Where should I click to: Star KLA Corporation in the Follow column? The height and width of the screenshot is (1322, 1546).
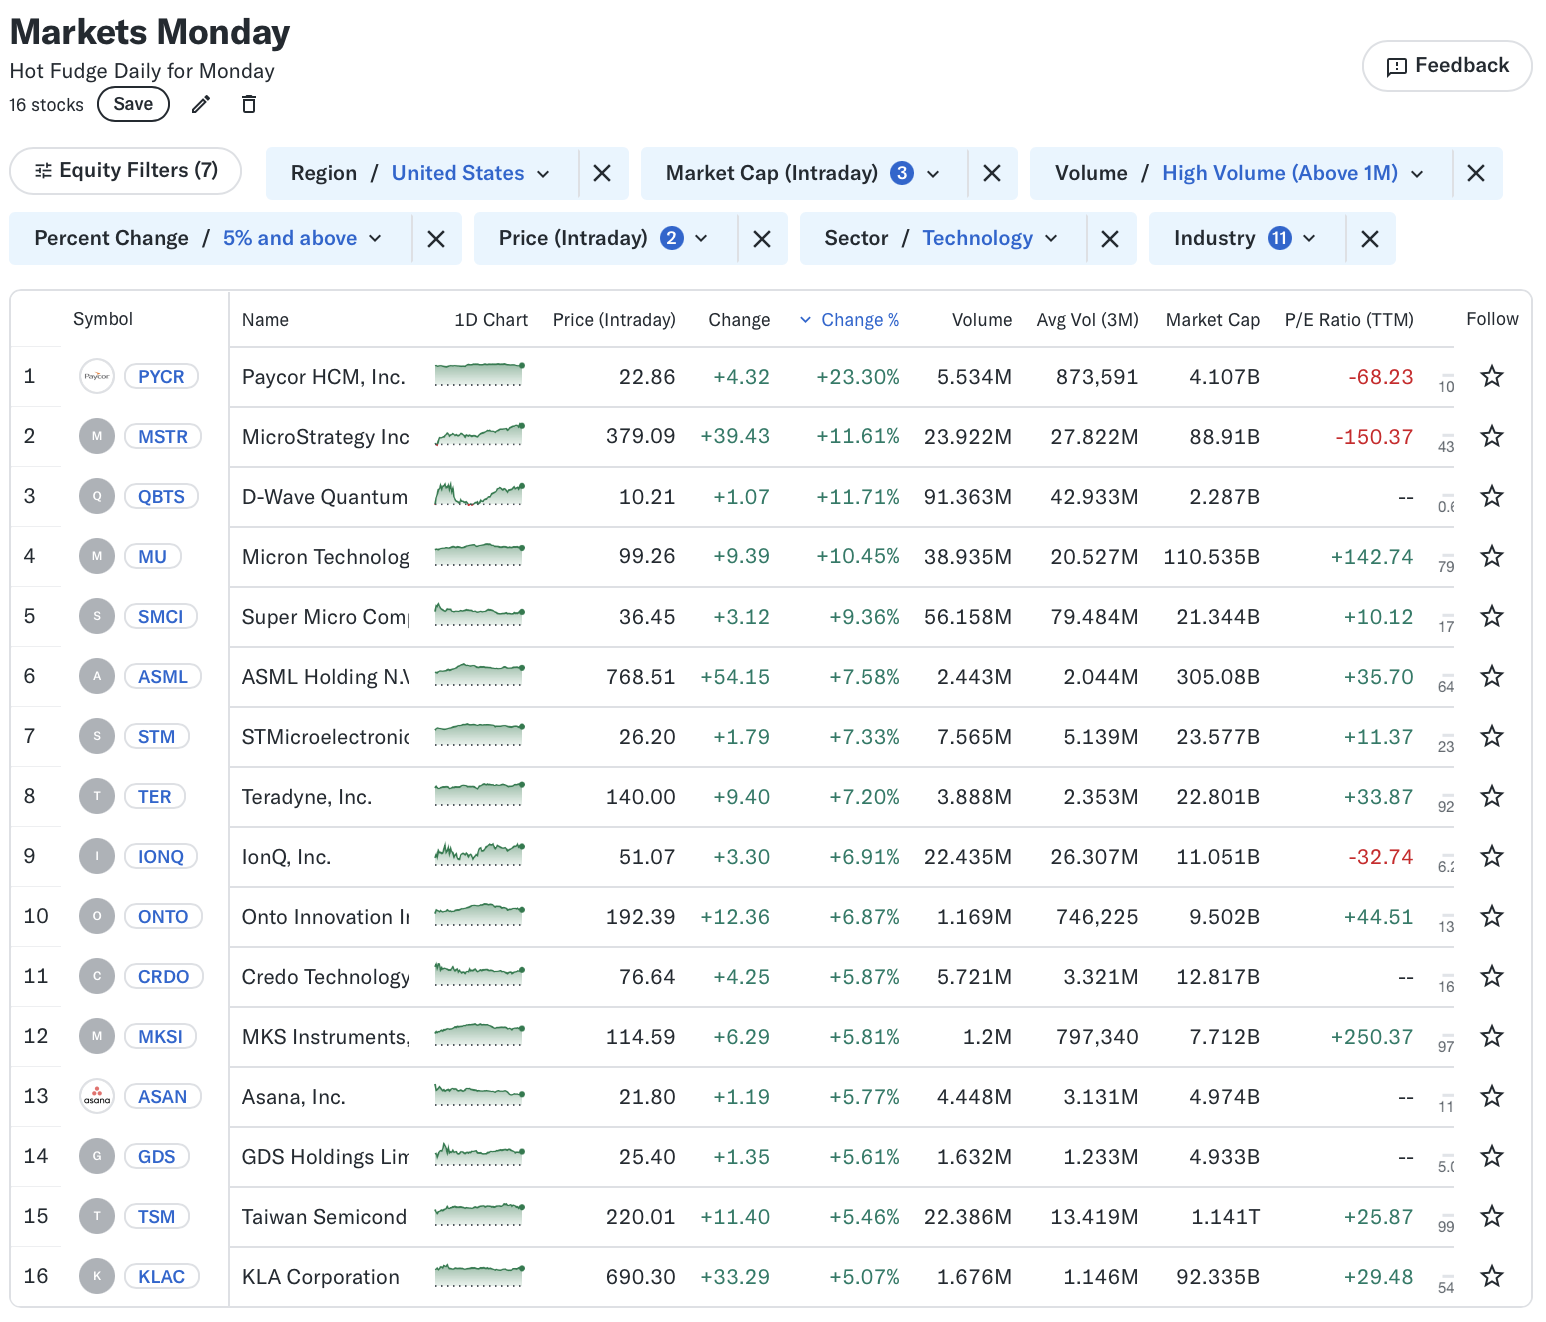pos(1491,1276)
